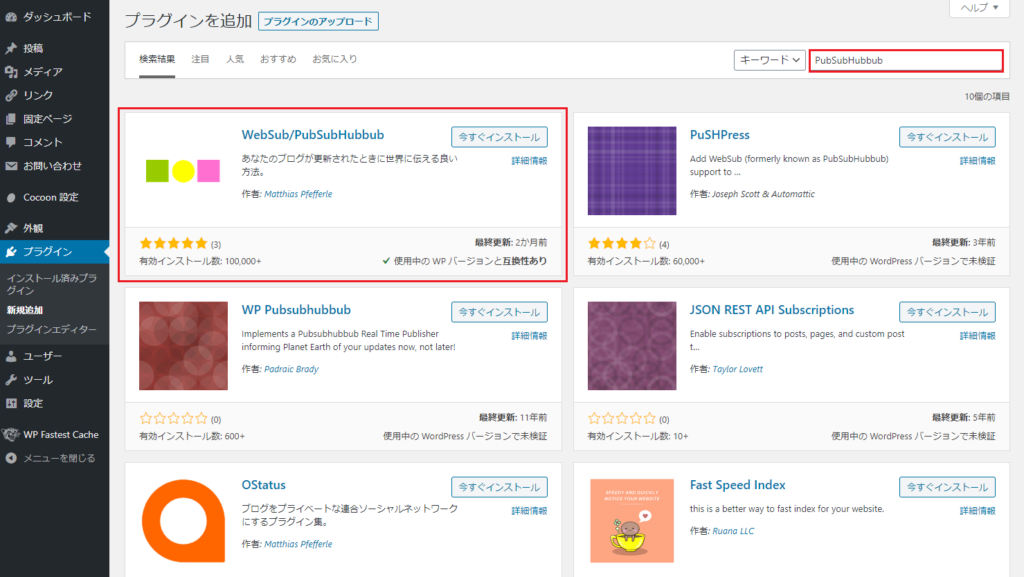The image size is (1024, 577).
Task: Click the purple PuSHPress plugin thumbnail
Action: (632, 171)
